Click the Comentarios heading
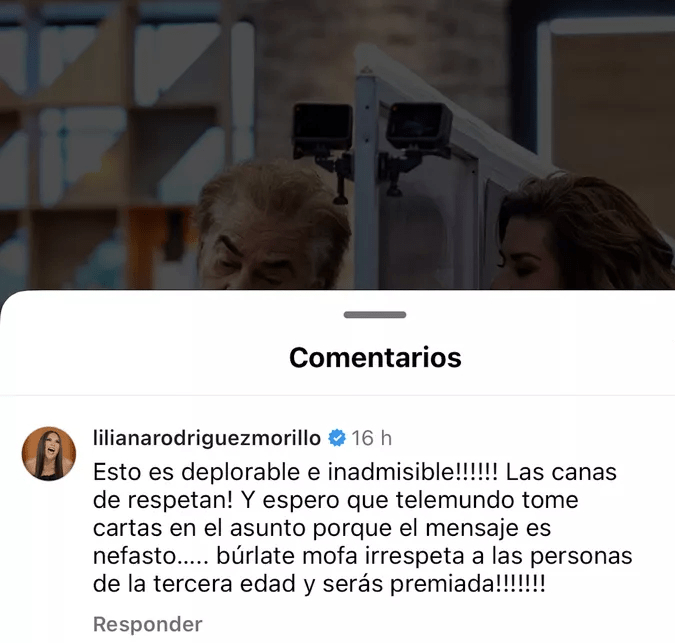675x643 pixels. (x=375, y=357)
